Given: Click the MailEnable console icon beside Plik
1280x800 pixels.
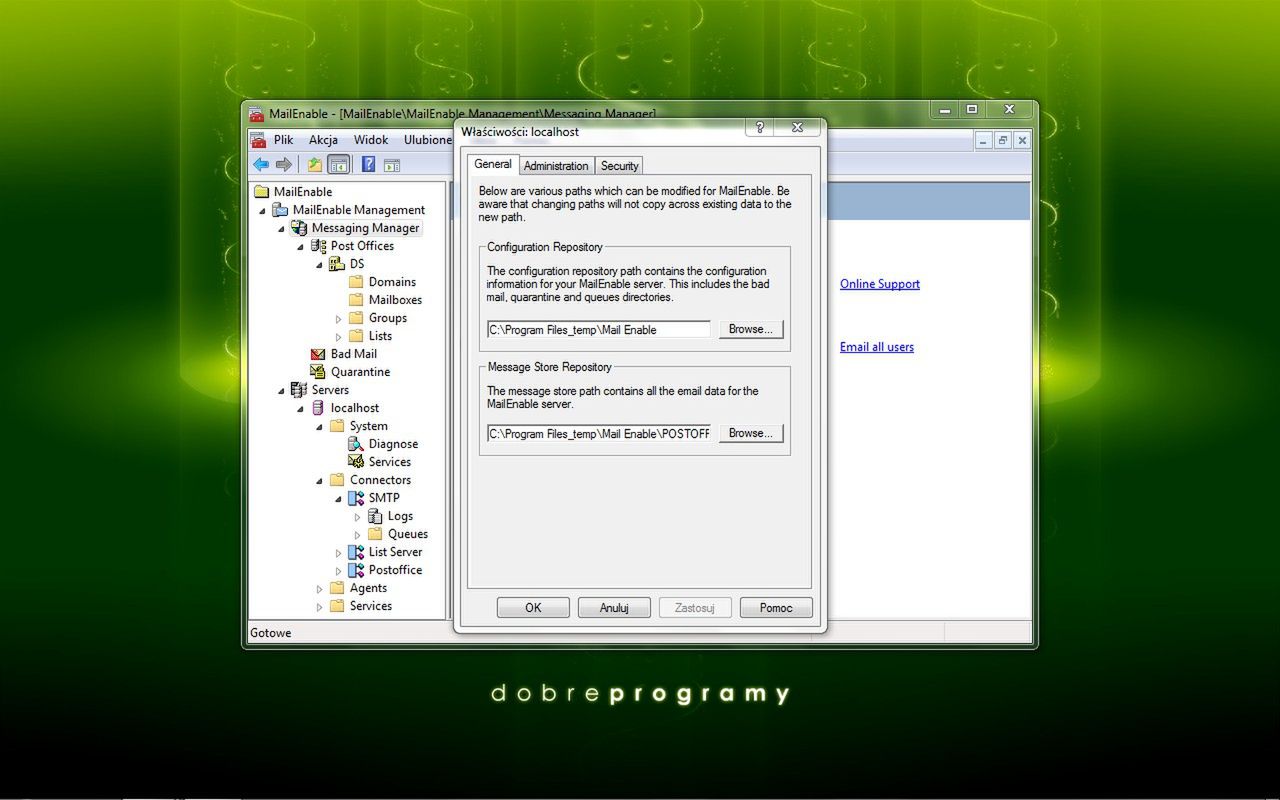Looking at the screenshot, I should 258,140.
